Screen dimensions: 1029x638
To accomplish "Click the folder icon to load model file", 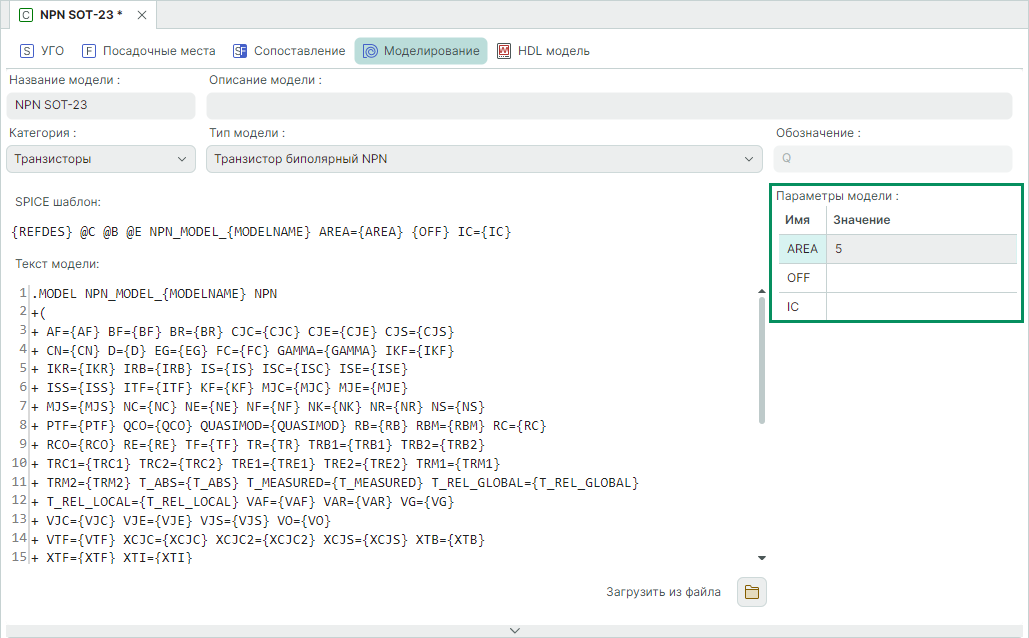I will 751,592.
